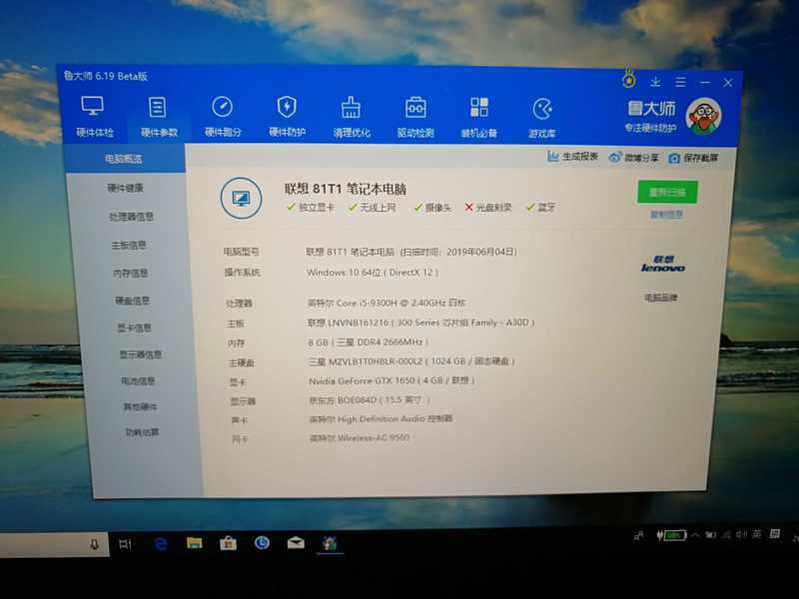Click the green 重新扫描 rescan button

point(667,192)
